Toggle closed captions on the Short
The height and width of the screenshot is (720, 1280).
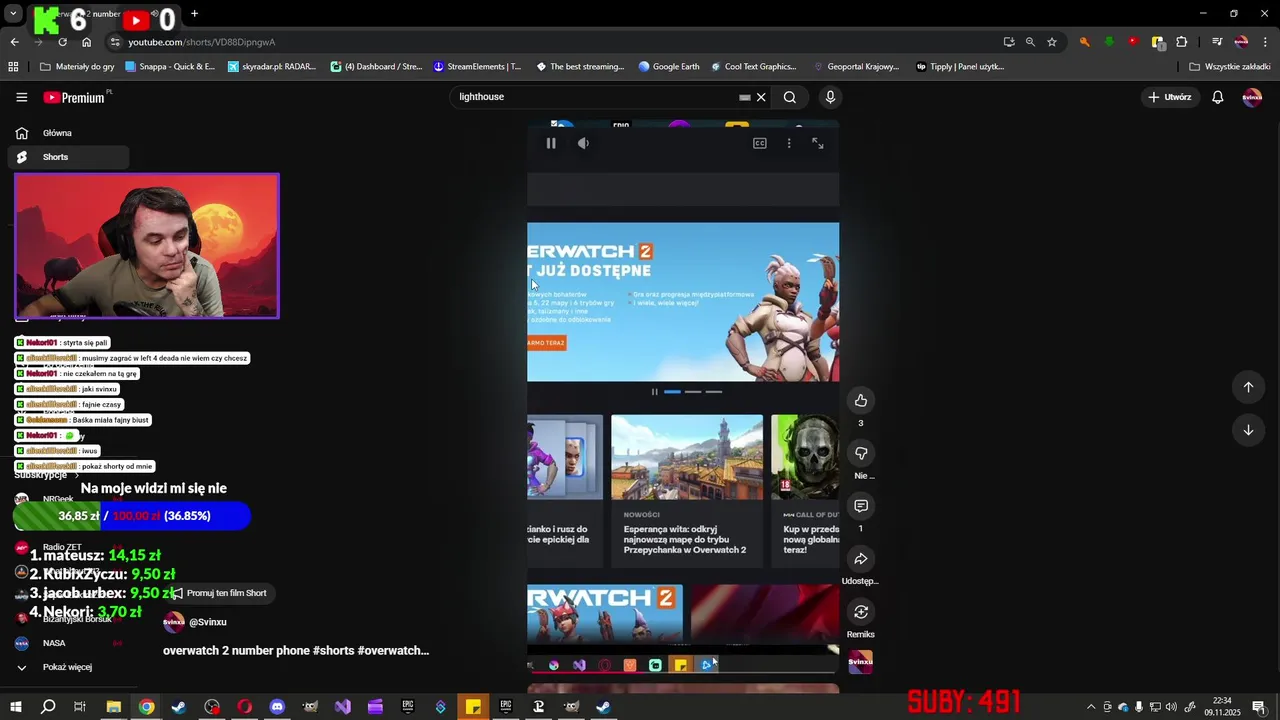pyautogui.click(x=760, y=143)
